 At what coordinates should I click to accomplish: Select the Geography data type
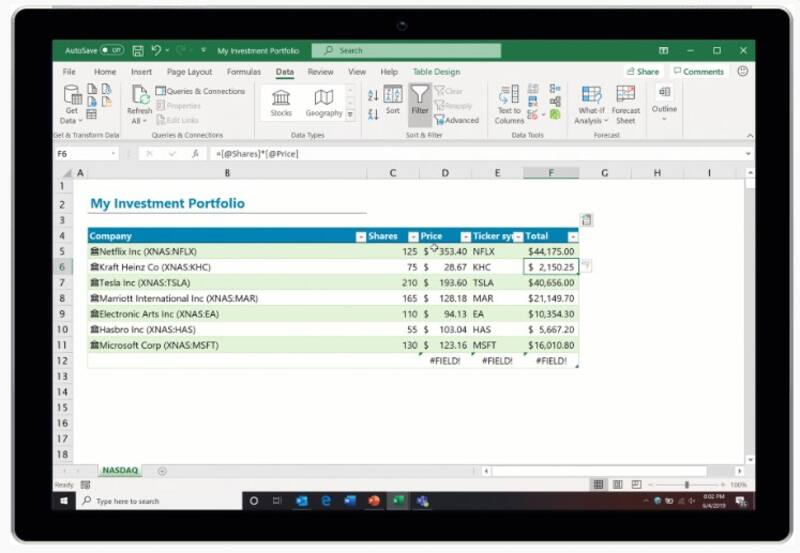(323, 99)
